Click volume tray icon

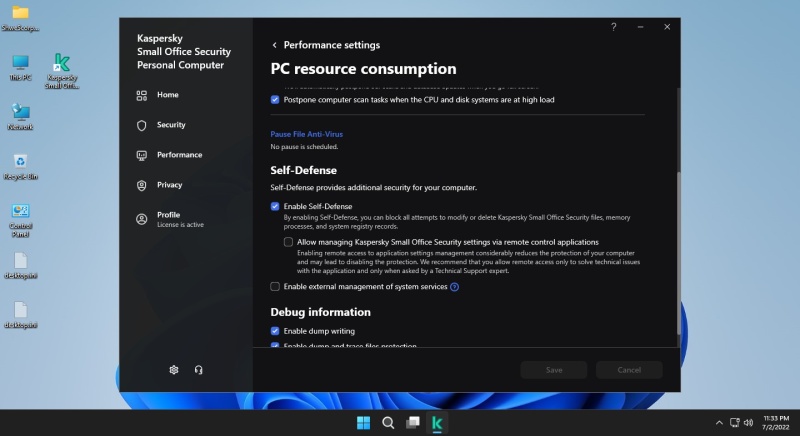(748, 423)
